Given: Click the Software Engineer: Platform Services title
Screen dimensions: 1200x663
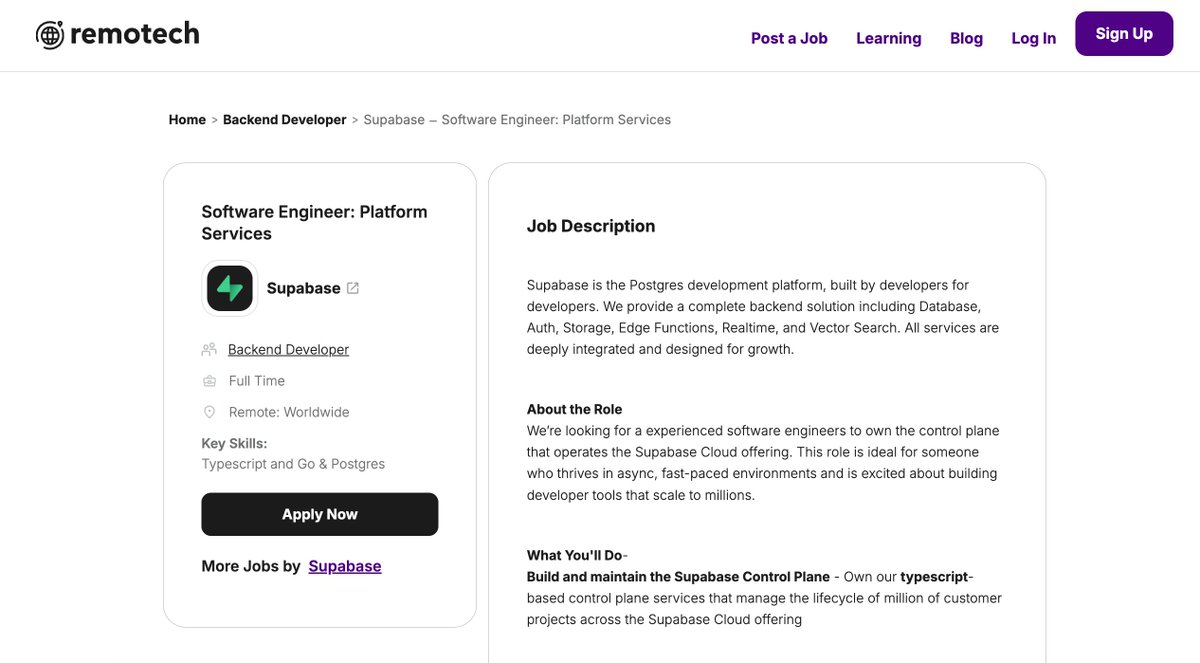Looking at the screenshot, I should point(314,222).
